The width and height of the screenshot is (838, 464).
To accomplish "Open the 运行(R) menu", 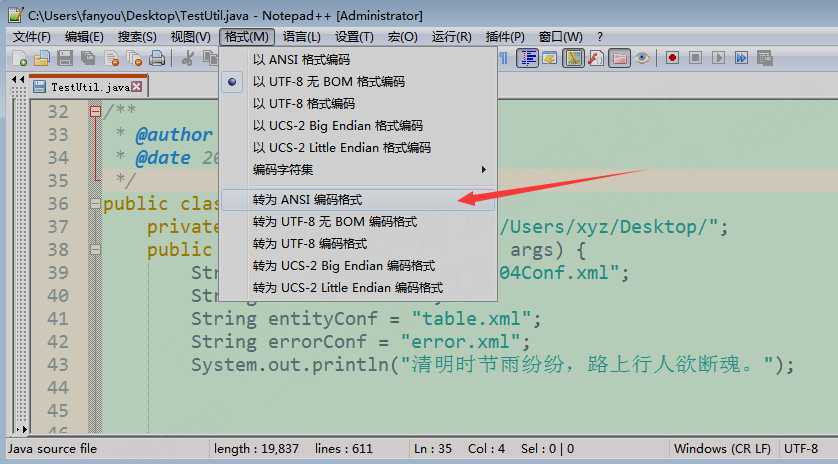I will 452,37.
